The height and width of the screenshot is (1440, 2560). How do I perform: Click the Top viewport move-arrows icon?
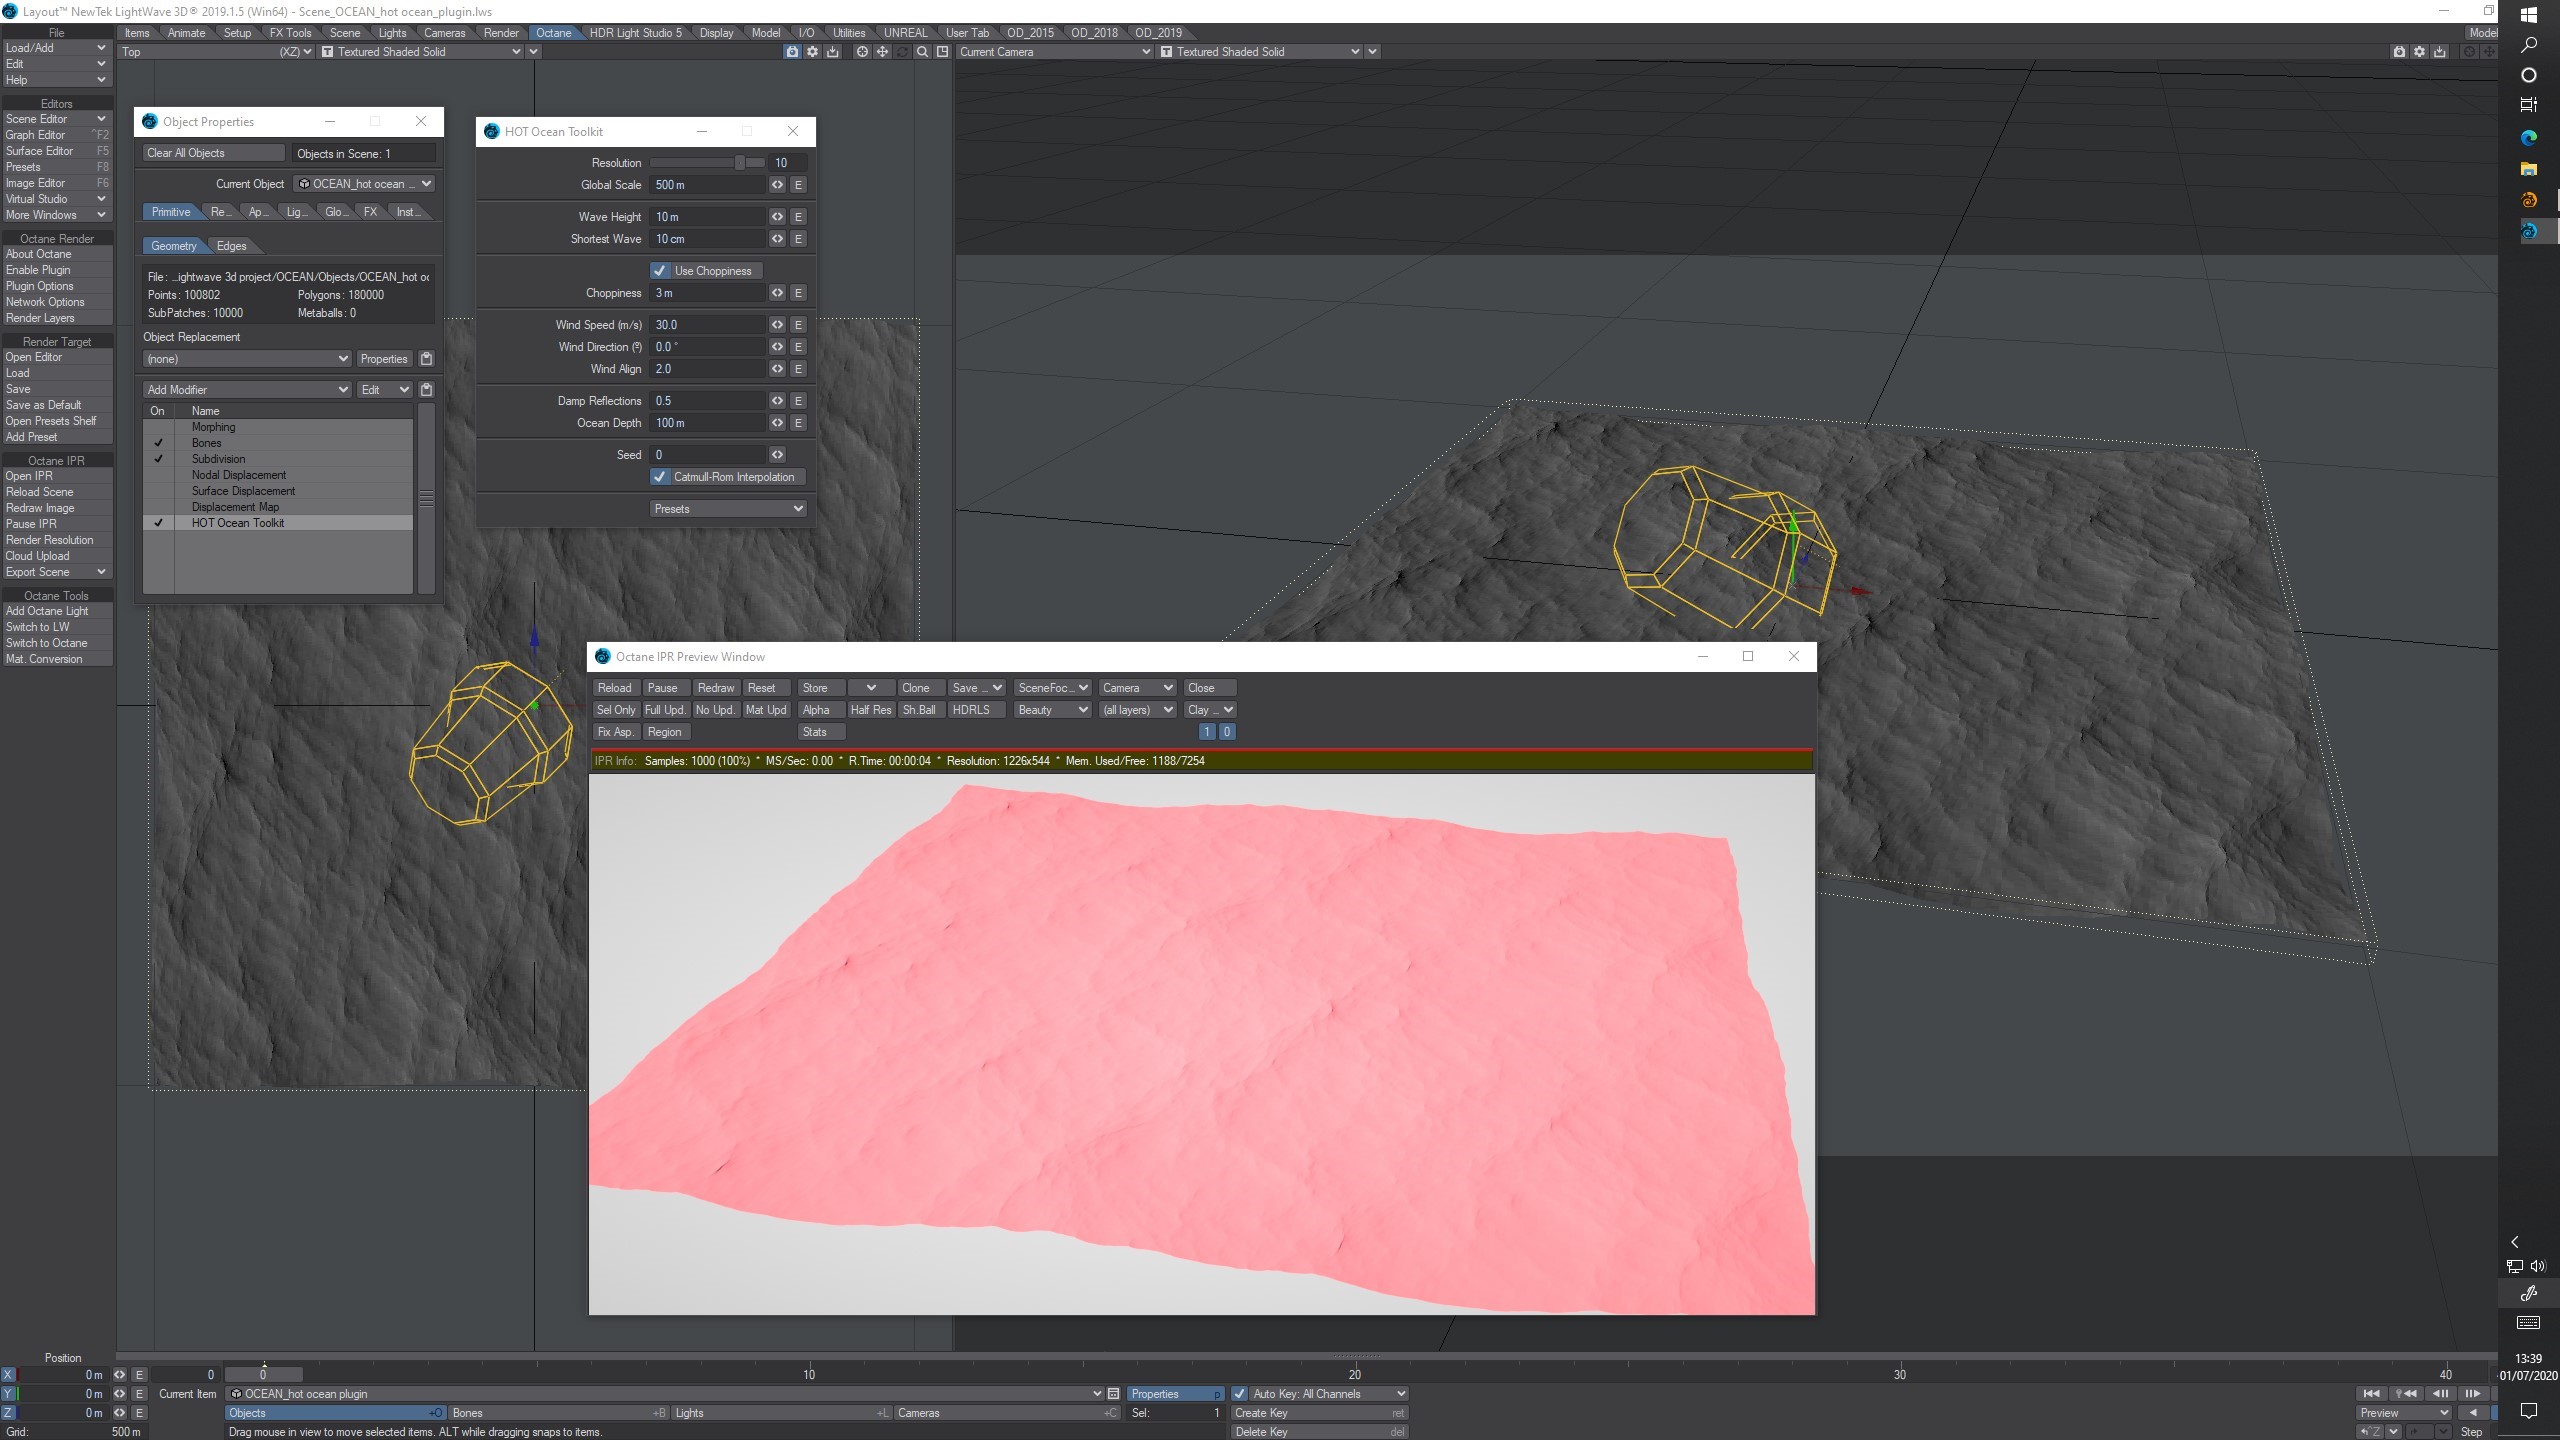(x=882, y=52)
